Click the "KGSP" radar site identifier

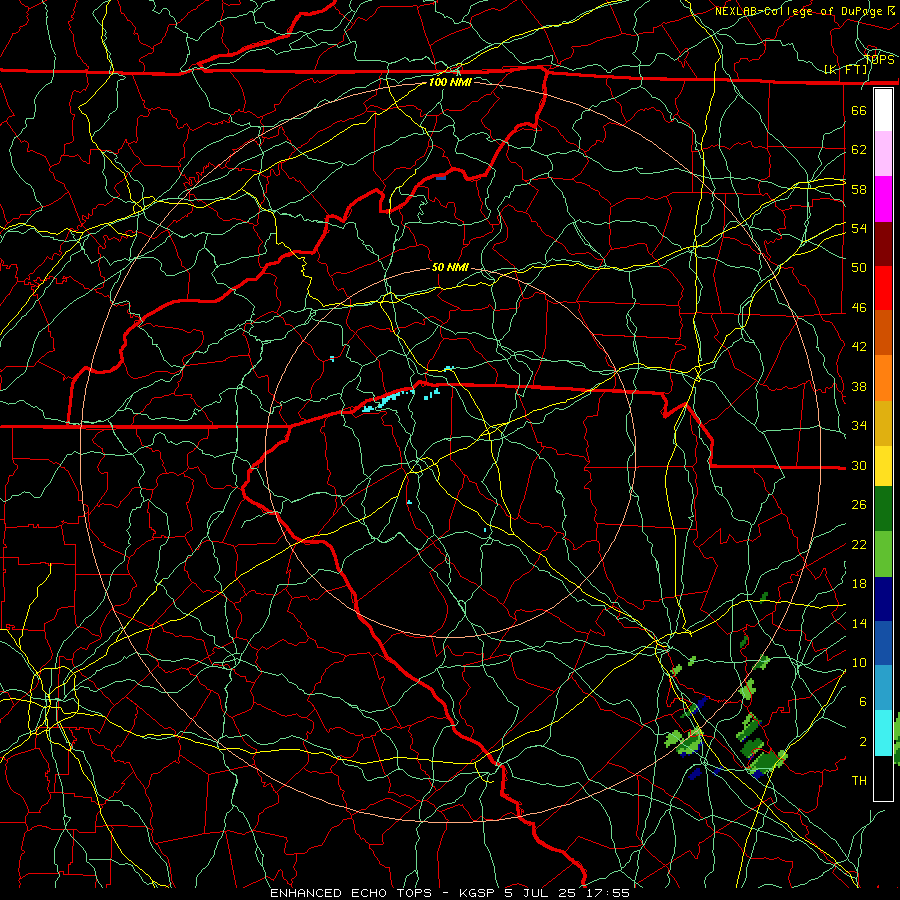[478, 893]
